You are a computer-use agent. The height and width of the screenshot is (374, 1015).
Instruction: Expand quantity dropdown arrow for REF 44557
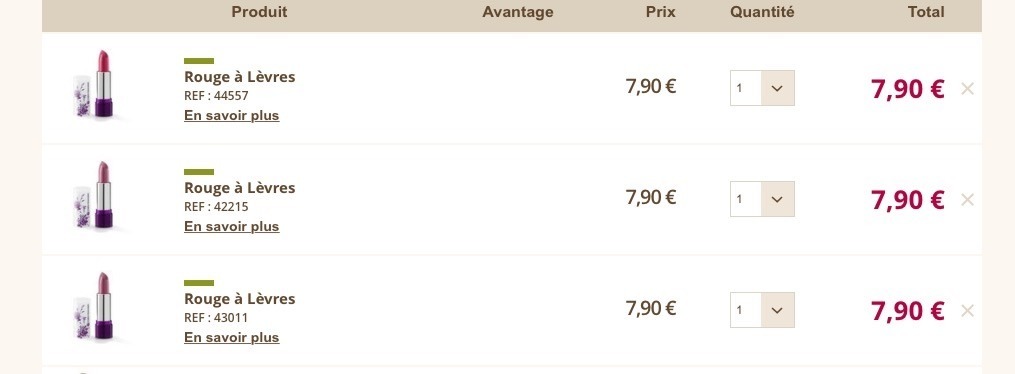click(x=777, y=88)
